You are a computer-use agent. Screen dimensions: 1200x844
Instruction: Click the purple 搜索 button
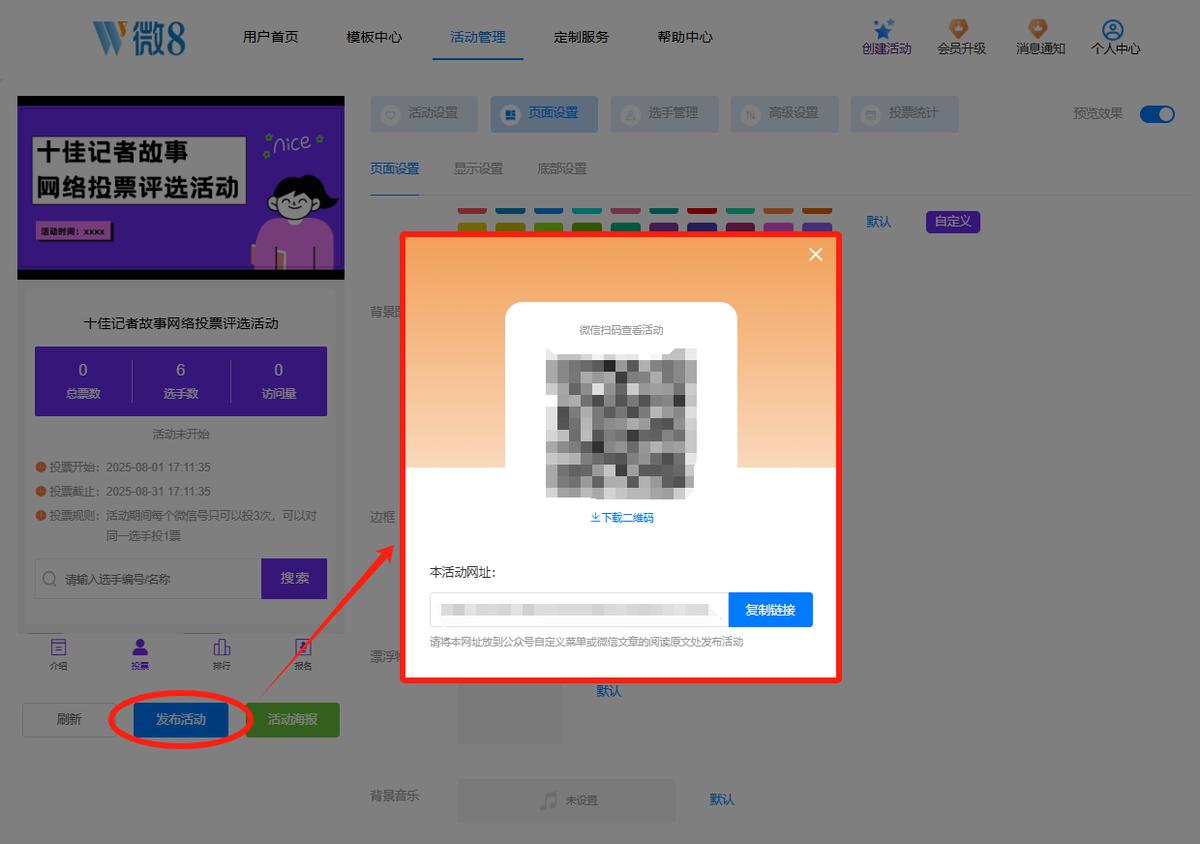click(294, 579)
